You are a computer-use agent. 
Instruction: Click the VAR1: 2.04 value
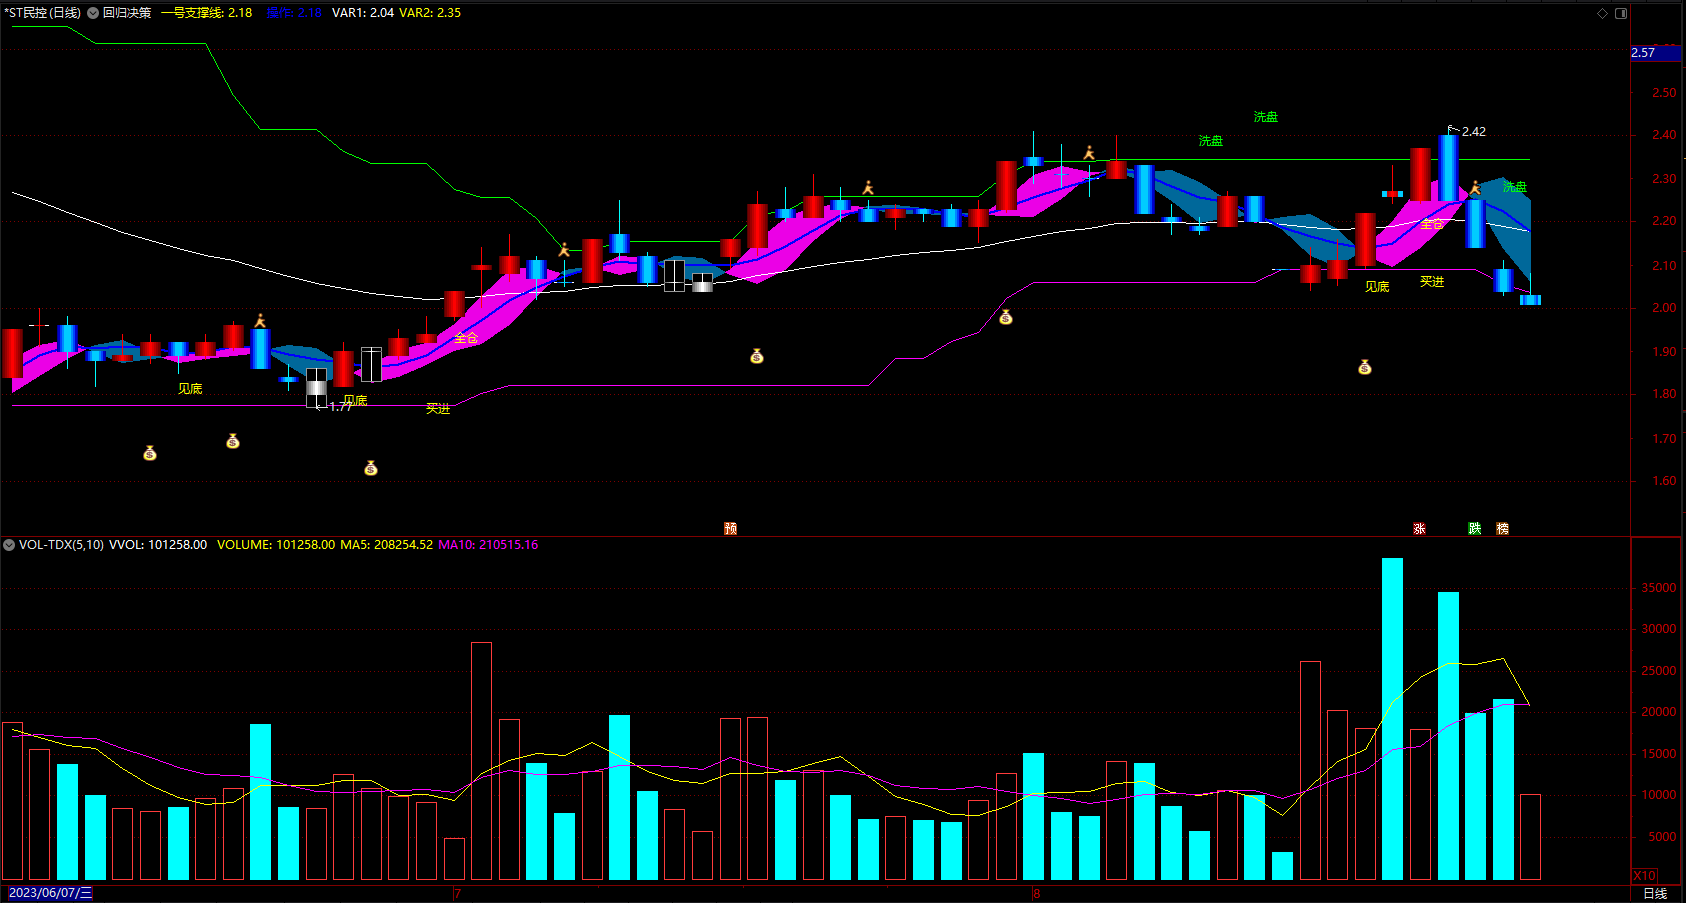(x=363, y=13)
